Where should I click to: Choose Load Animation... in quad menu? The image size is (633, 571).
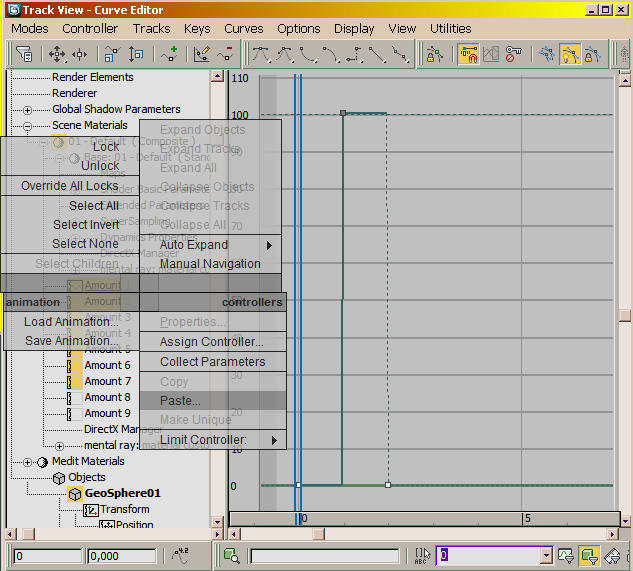(x=71, y=322)
